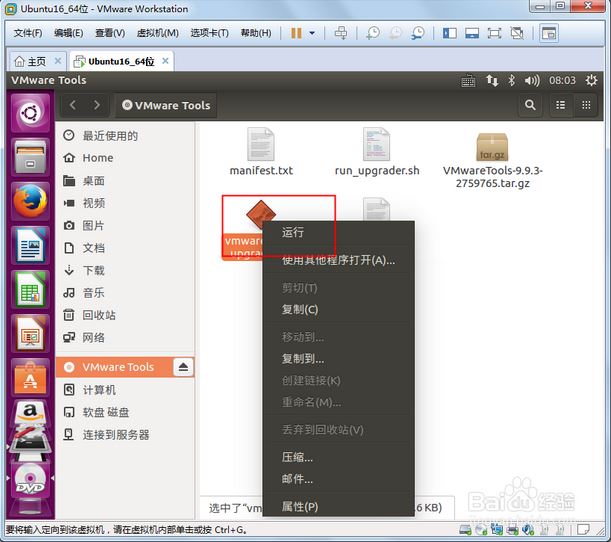Click VMware pause virtual machine button
This screenshot has height=542, width=611.
[296, 33]
